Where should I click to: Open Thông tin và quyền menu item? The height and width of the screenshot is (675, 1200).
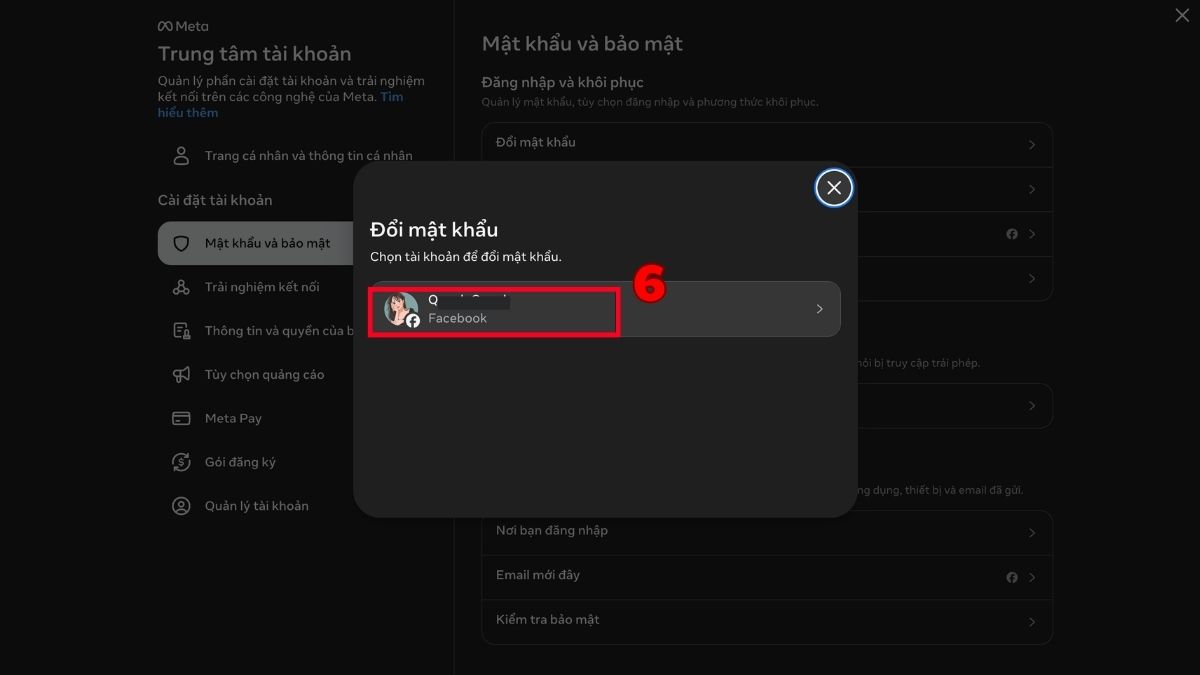[279, 331]
